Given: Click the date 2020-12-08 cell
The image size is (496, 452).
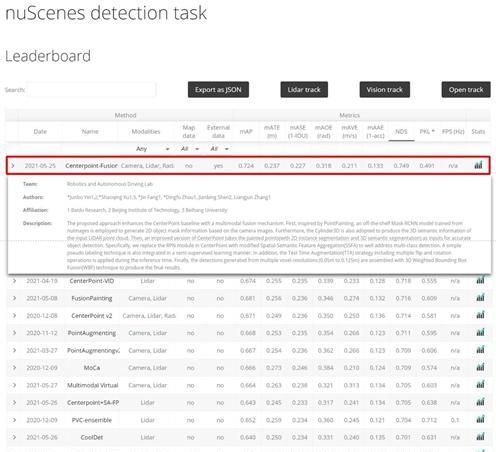Looking at the screenshot, I should 42,316.
